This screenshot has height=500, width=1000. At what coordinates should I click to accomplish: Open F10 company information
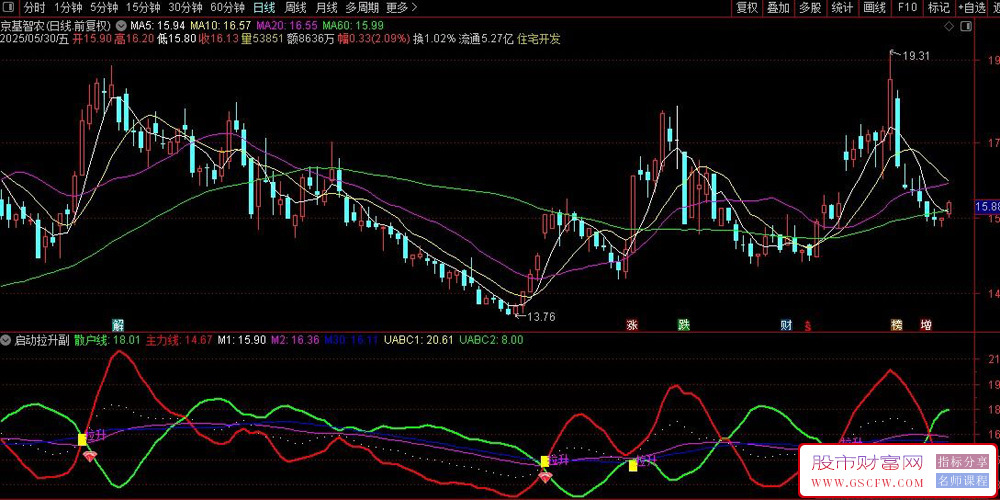tap(907, 8)
